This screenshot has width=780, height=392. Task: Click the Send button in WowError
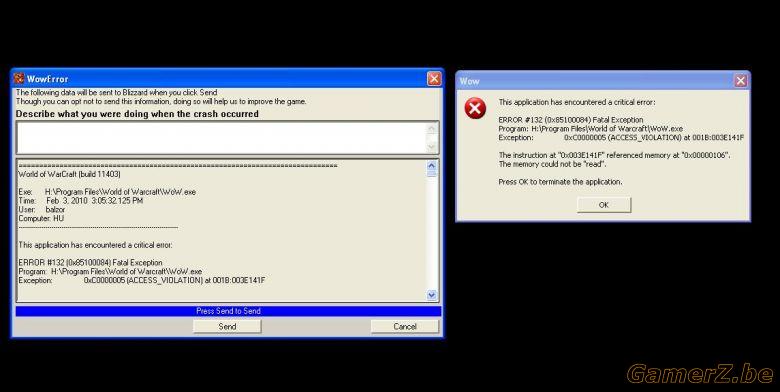pos(227,326)
